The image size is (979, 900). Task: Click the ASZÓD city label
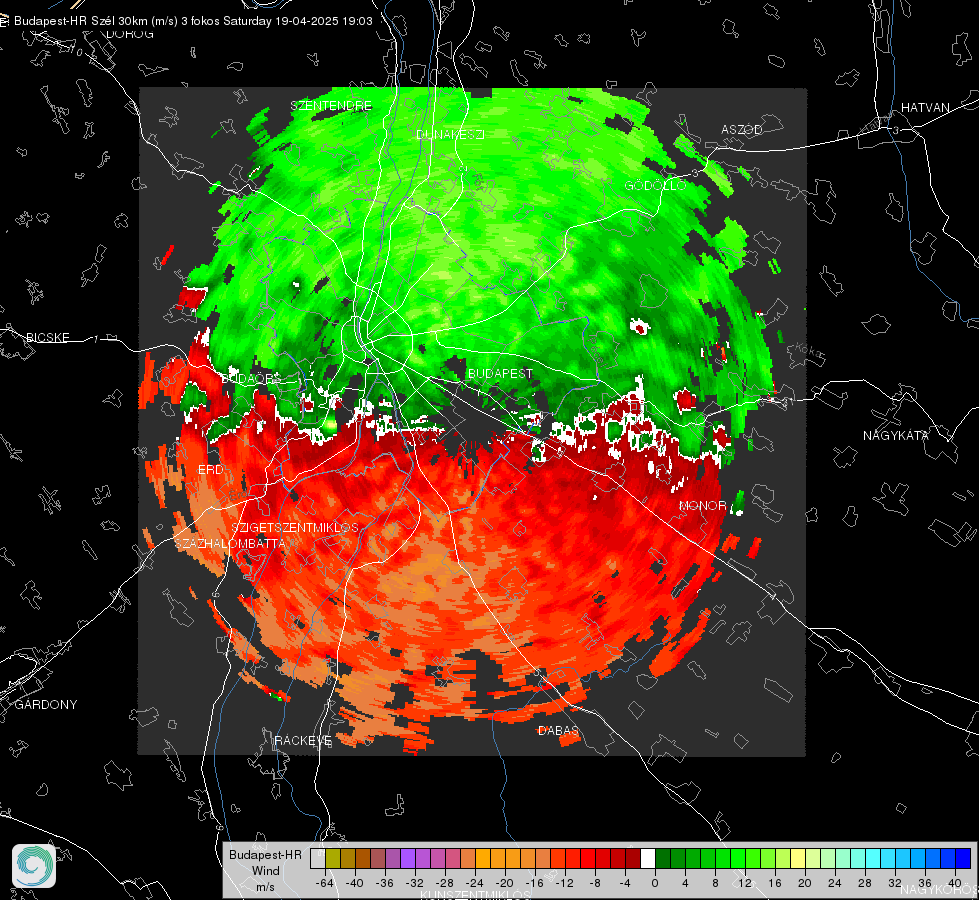(x=742, y=129)
